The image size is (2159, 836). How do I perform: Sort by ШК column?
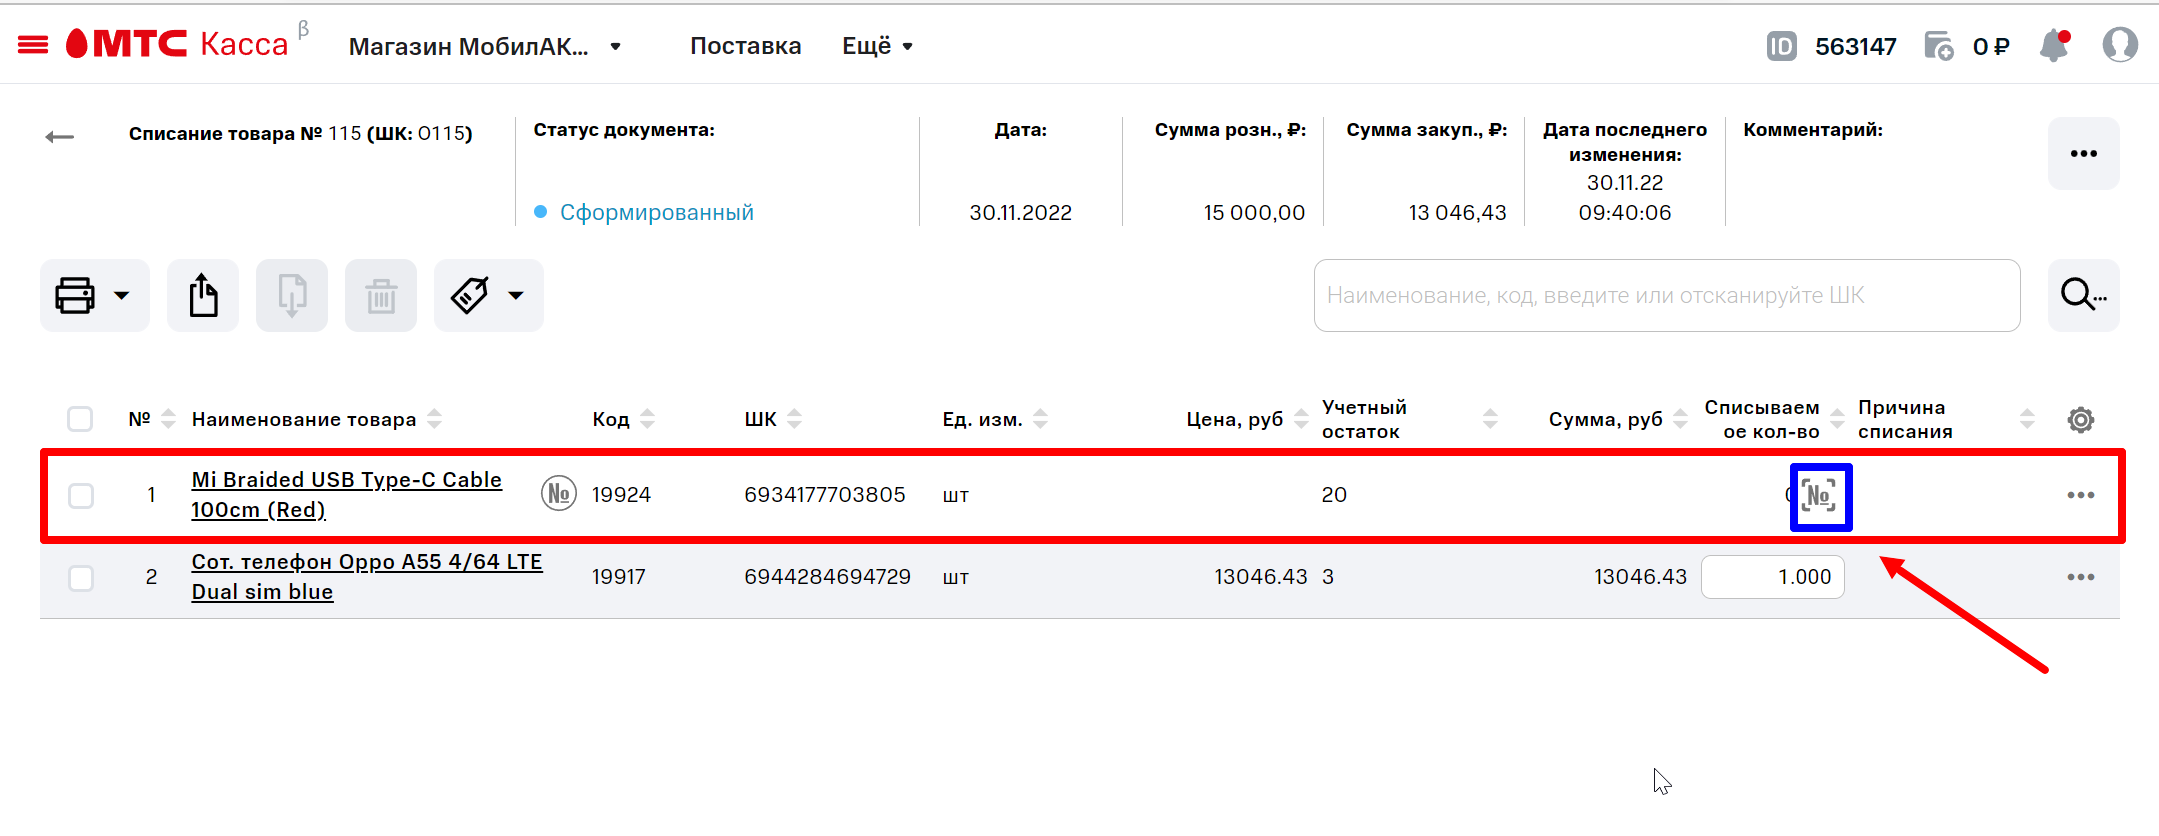point(794,419)
